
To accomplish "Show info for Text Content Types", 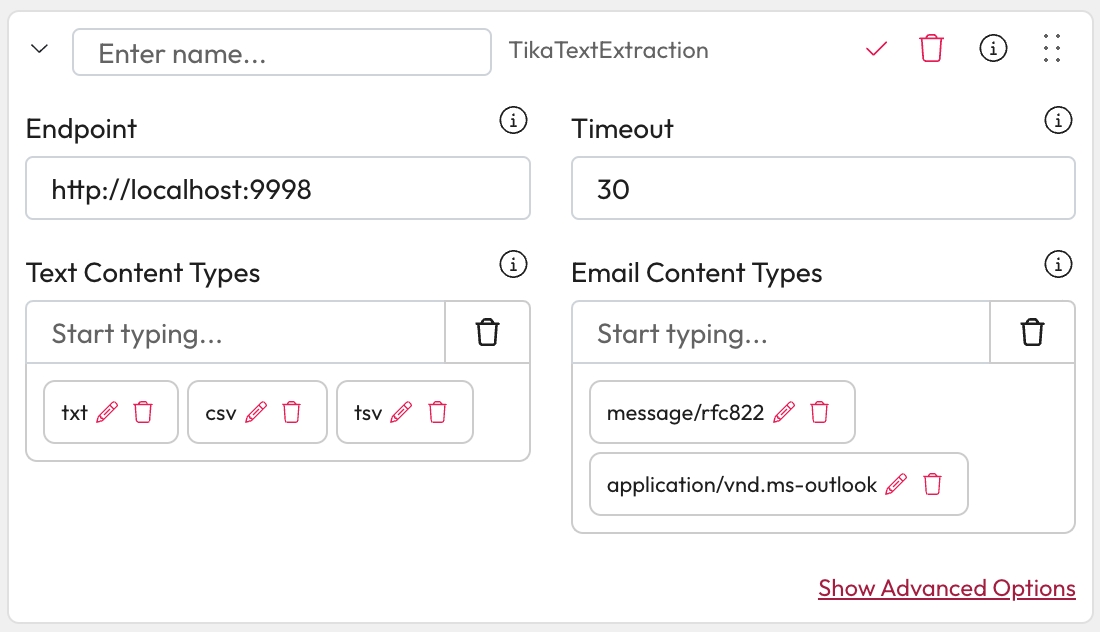I will click(513, 265).
